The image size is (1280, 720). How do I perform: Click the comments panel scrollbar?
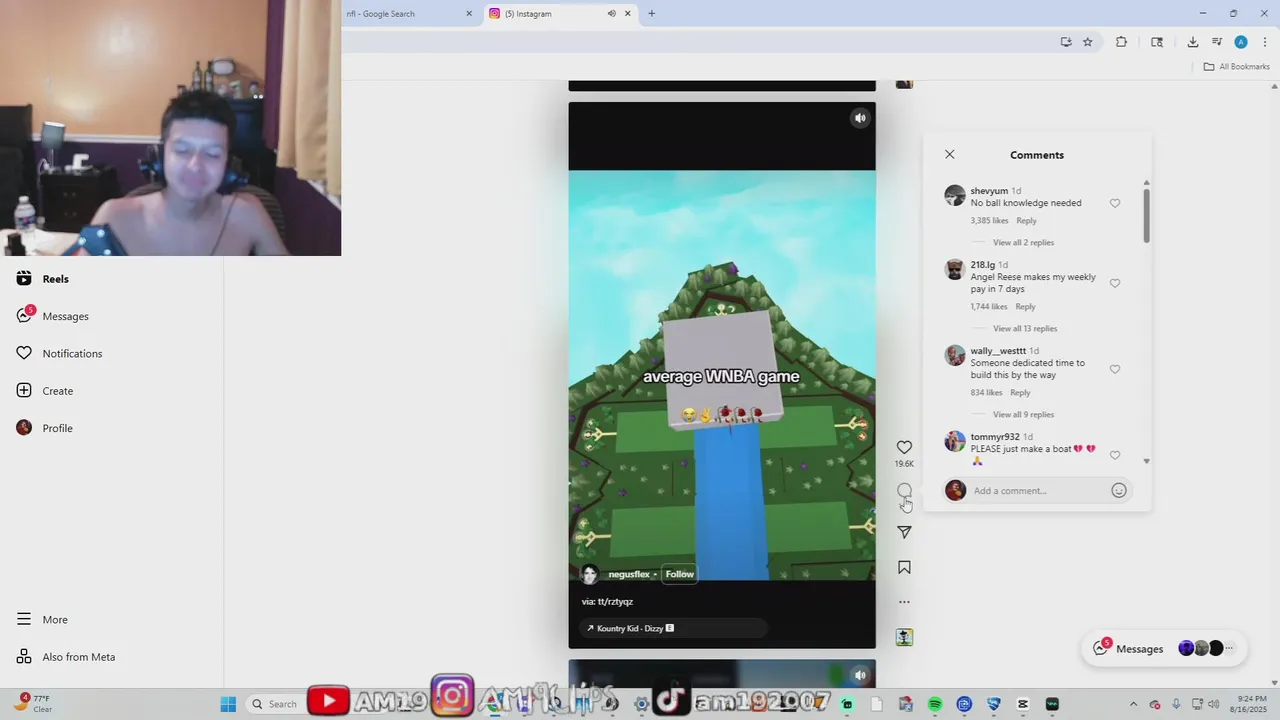(x=1146, y=215)
